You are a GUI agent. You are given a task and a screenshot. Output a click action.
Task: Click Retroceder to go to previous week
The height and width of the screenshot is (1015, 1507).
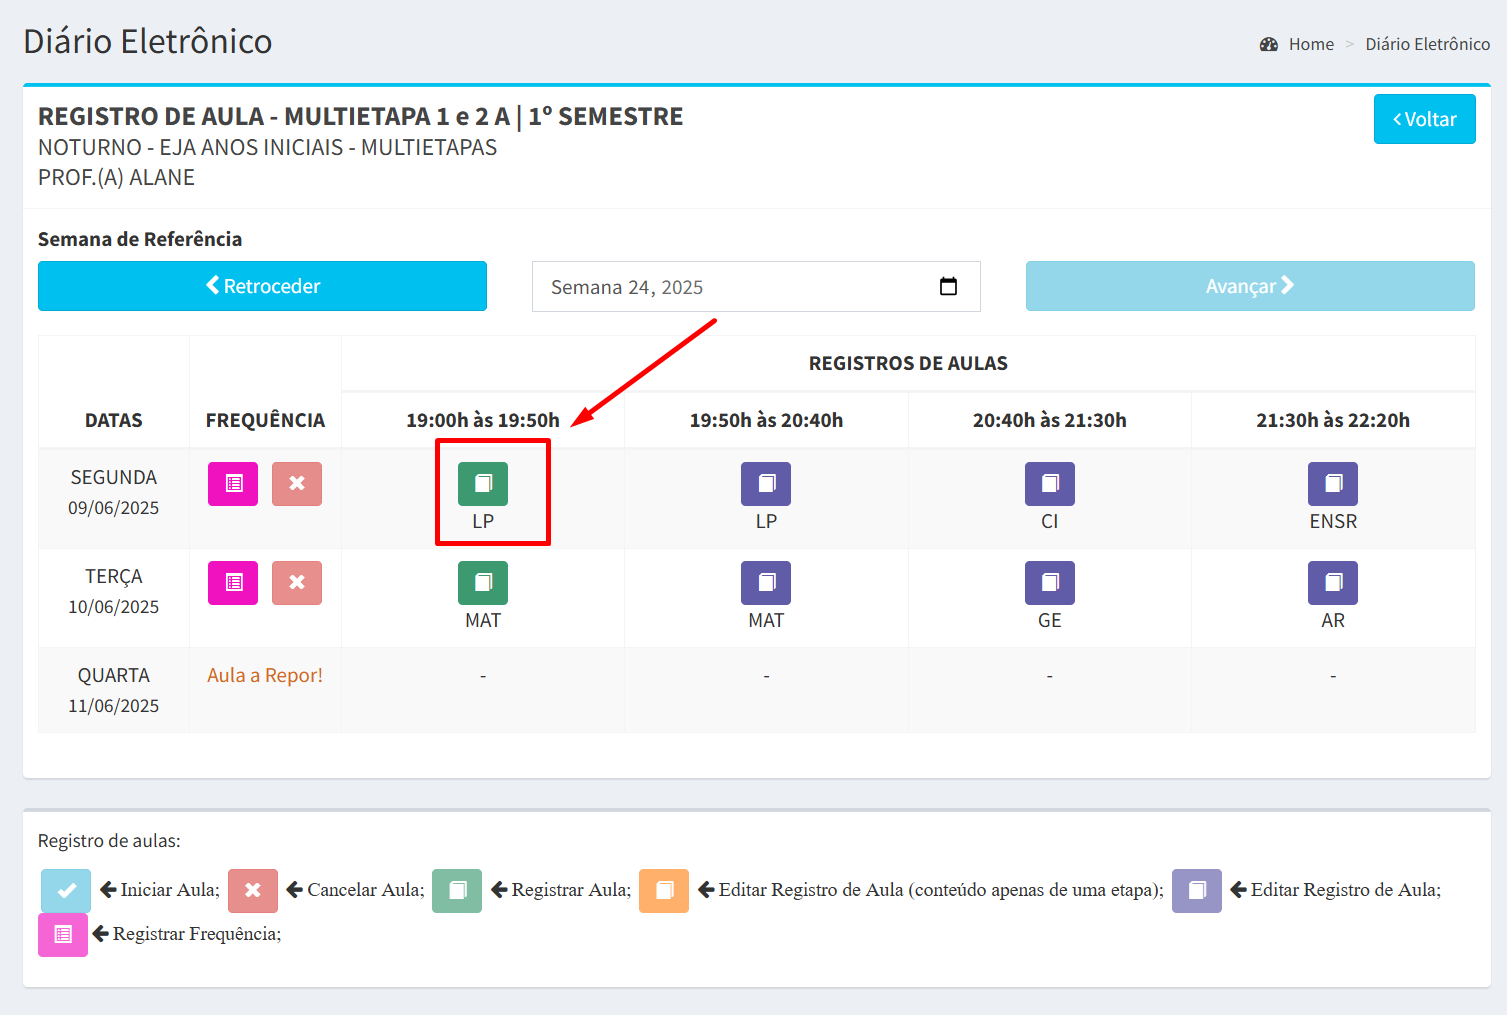[x=262, y=286]
